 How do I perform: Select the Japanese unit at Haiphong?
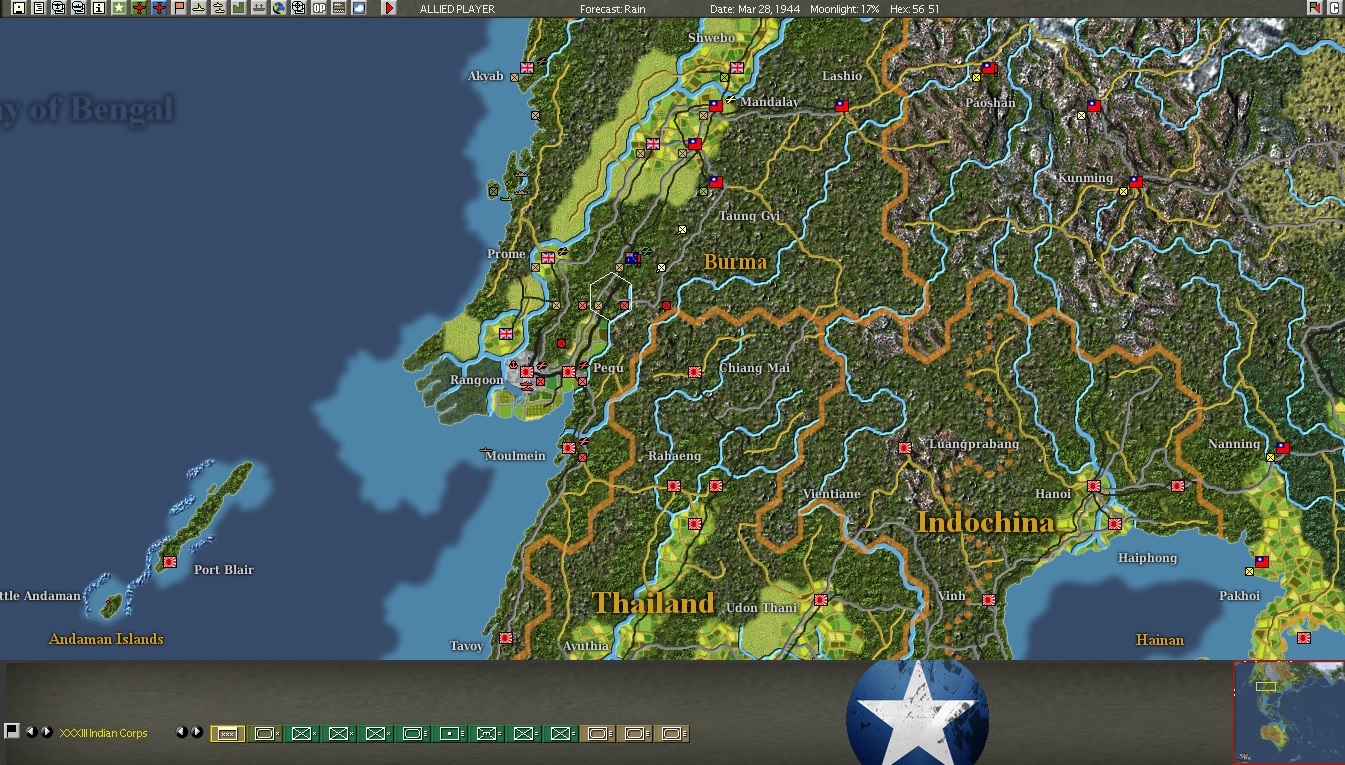pos(1115,524)
